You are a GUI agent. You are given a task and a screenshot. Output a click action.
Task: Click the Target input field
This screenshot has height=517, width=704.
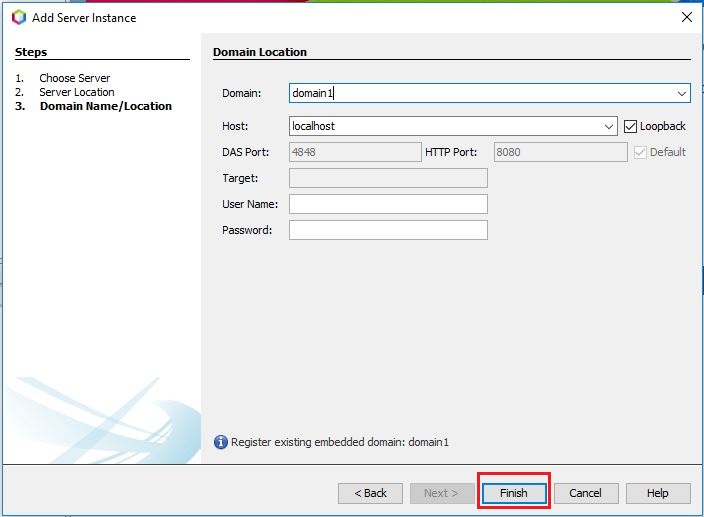[388, 178]
